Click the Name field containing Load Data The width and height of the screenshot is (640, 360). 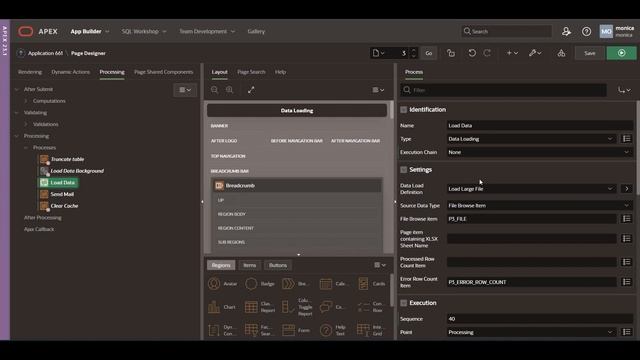(x=540, y=126)
